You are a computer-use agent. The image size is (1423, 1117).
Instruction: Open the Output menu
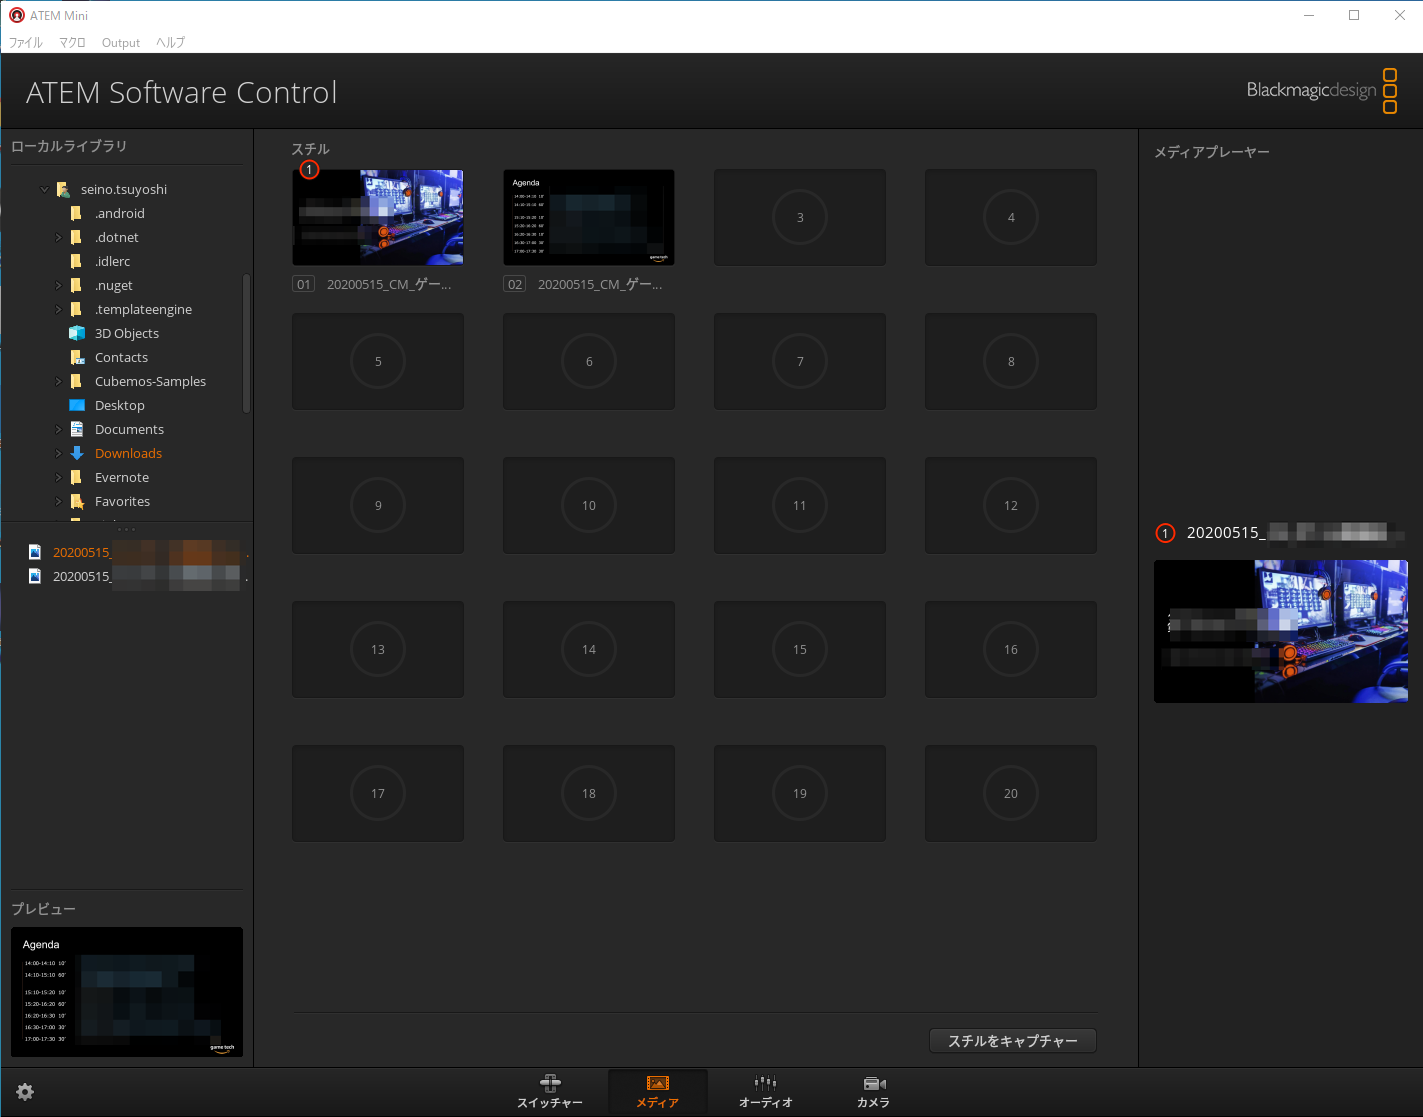click(x=121, y=43)
